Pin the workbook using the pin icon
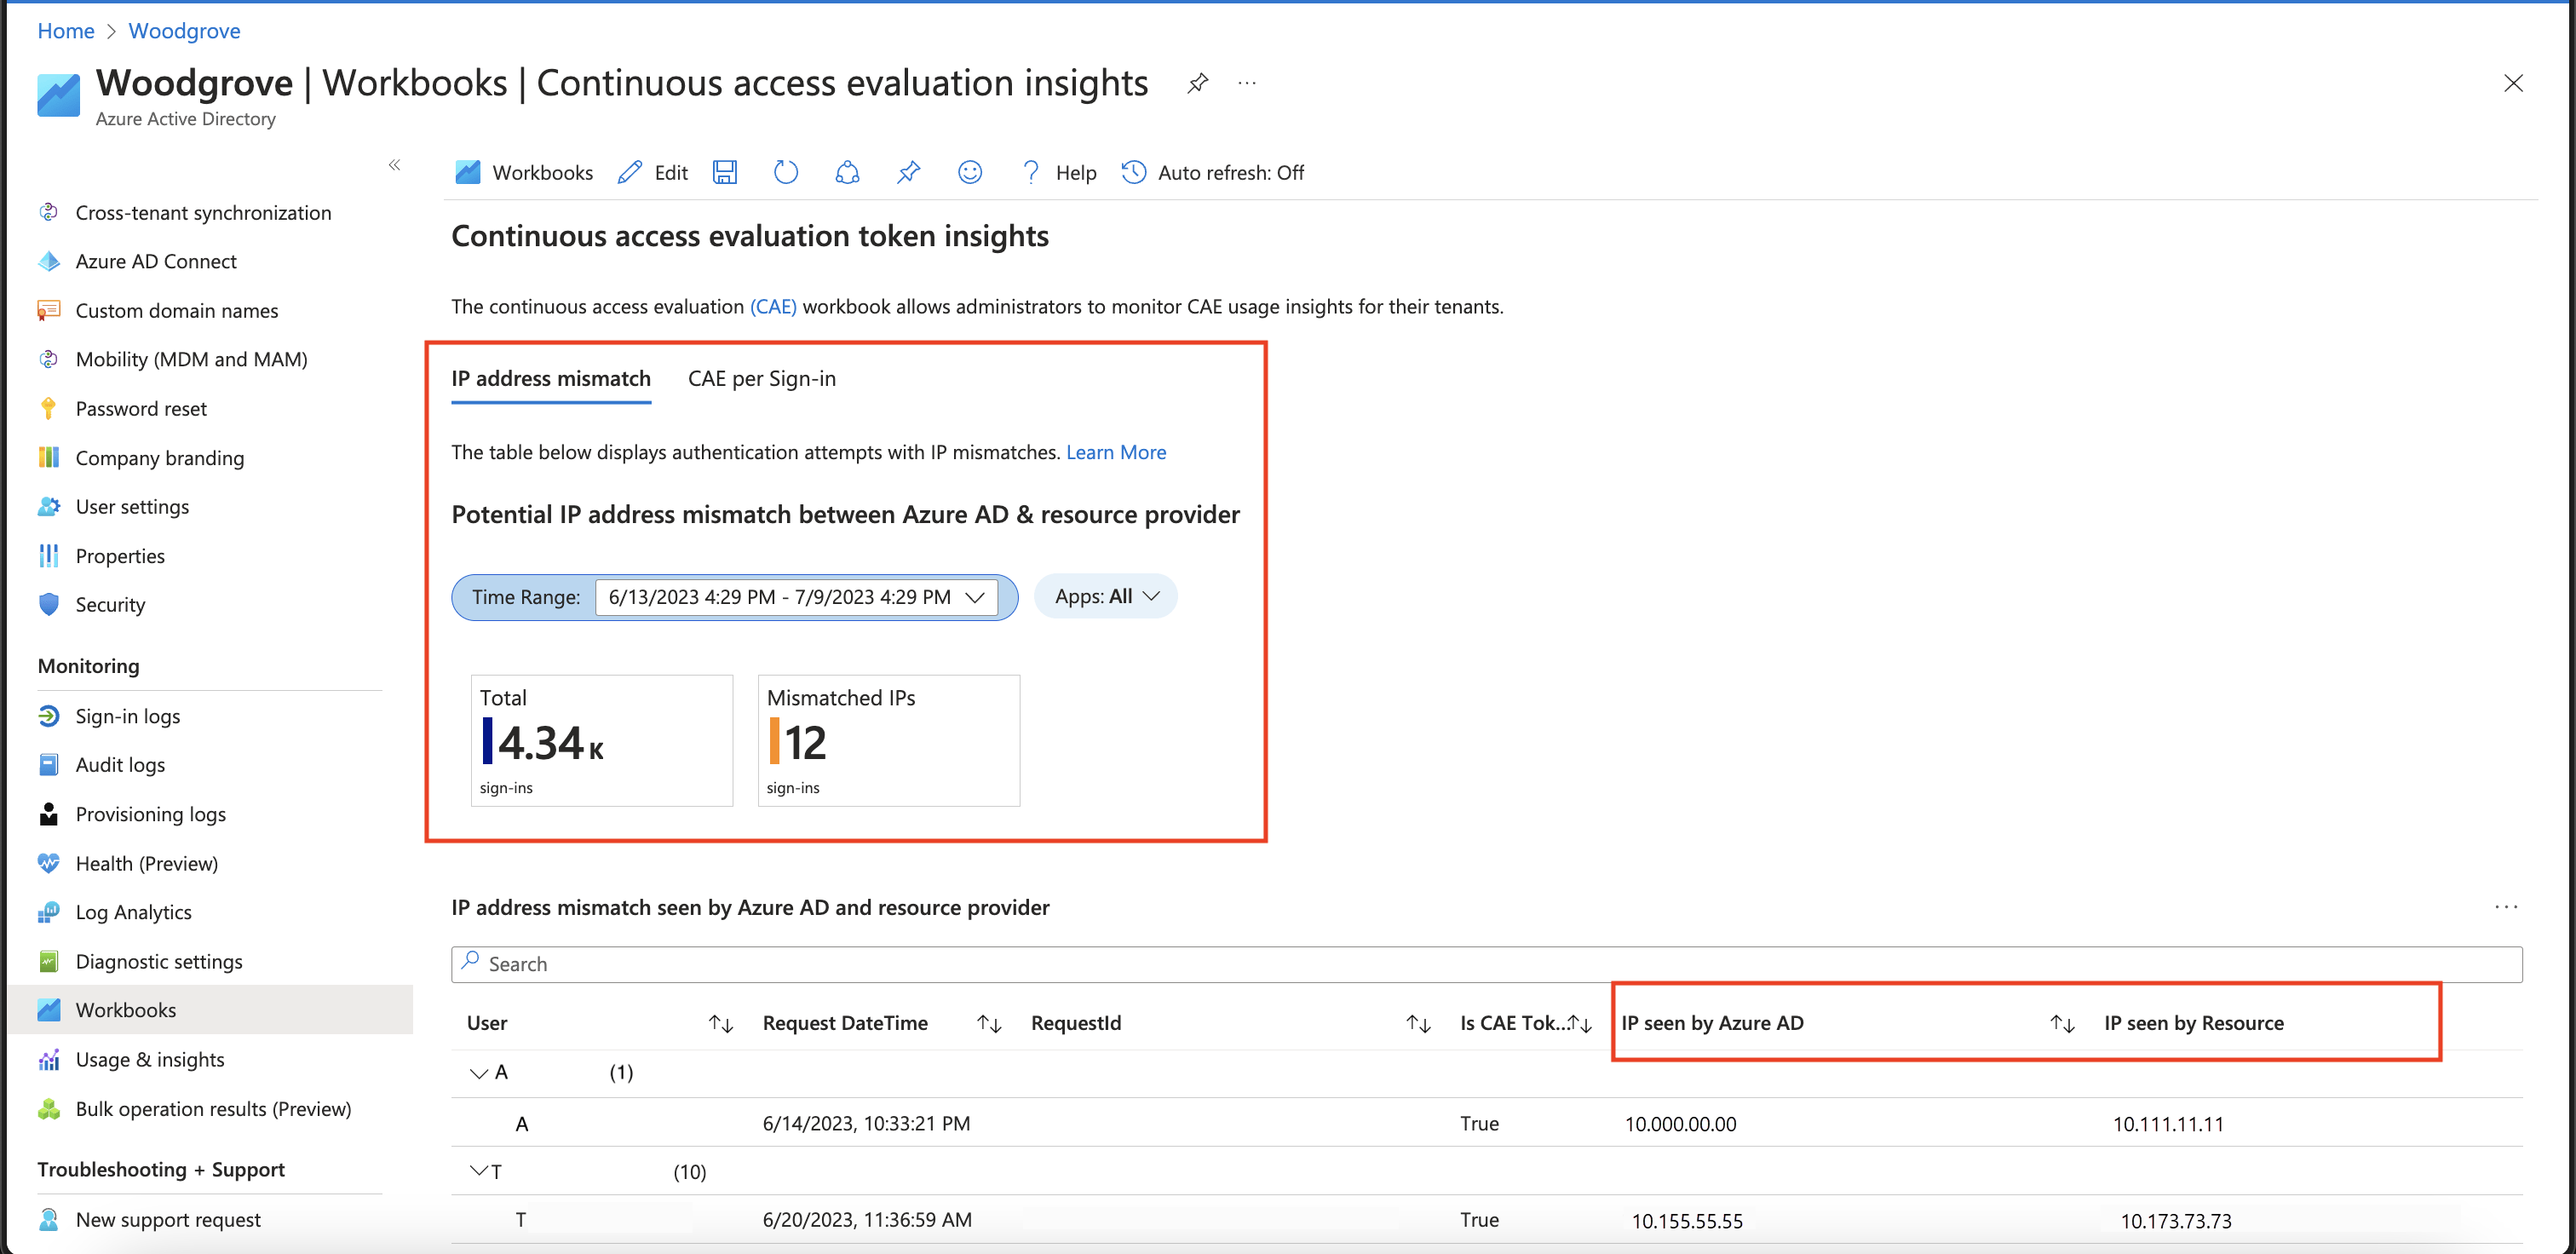This screenshot has height=1254, width=2576. (x=908, y=172)
